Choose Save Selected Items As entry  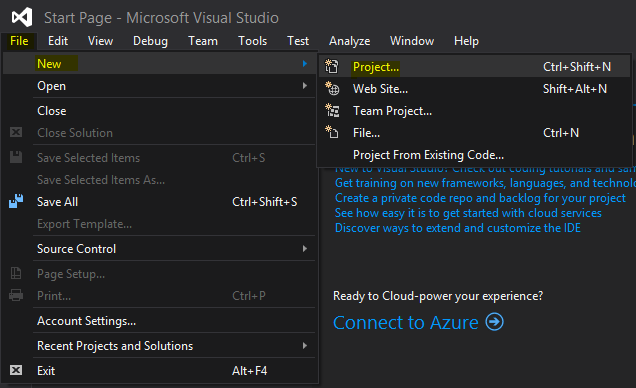(x=159, y=180)
